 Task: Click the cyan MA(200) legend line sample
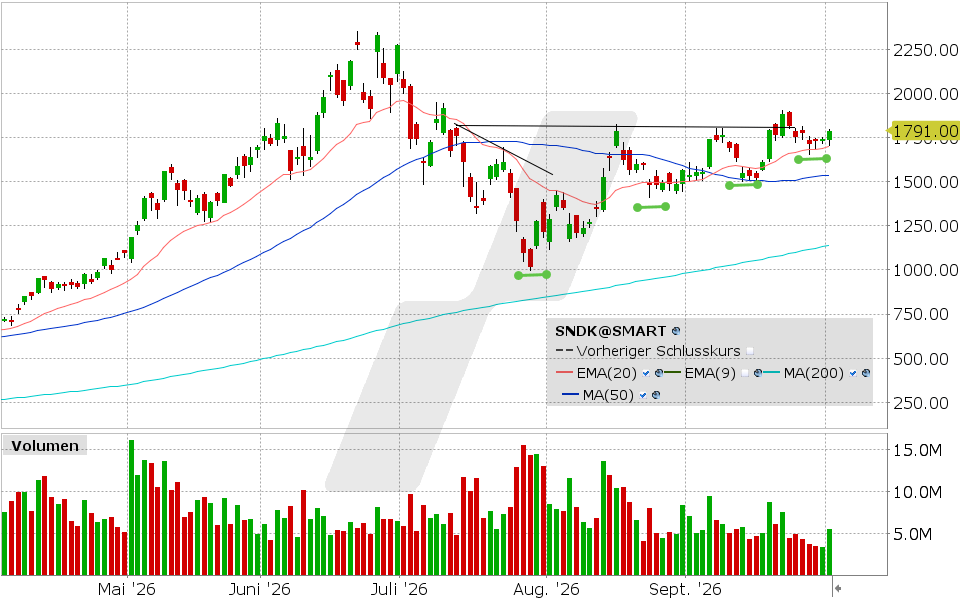click(772, 373)
